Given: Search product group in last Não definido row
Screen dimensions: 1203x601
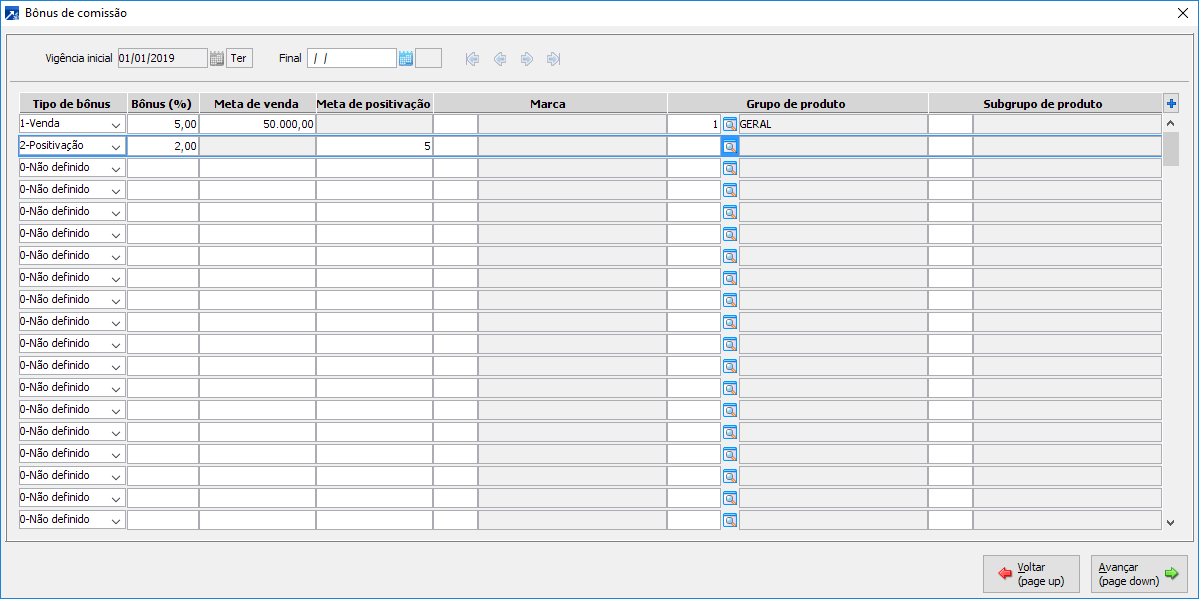Looking at the screenshot, I should pos(730,520).
